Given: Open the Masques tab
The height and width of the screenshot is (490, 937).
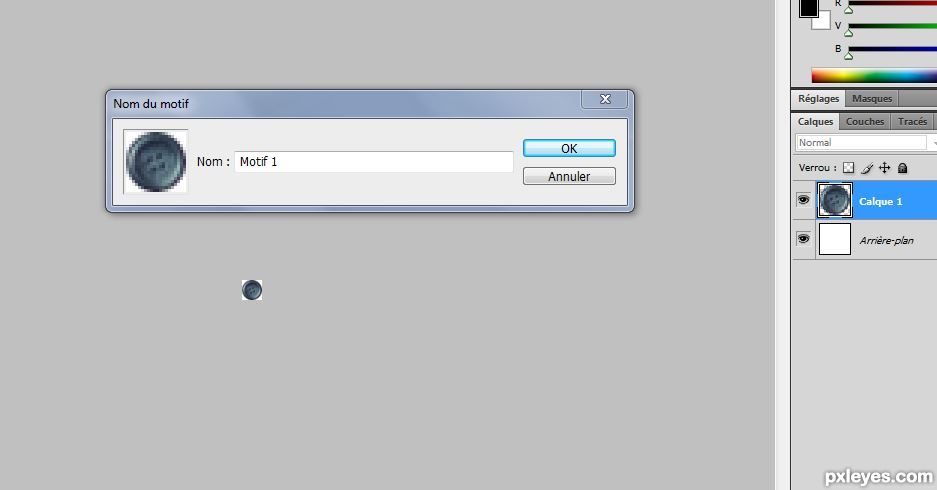Looking at the screenshot, I should pyautogui.click(x=872, y=99).
